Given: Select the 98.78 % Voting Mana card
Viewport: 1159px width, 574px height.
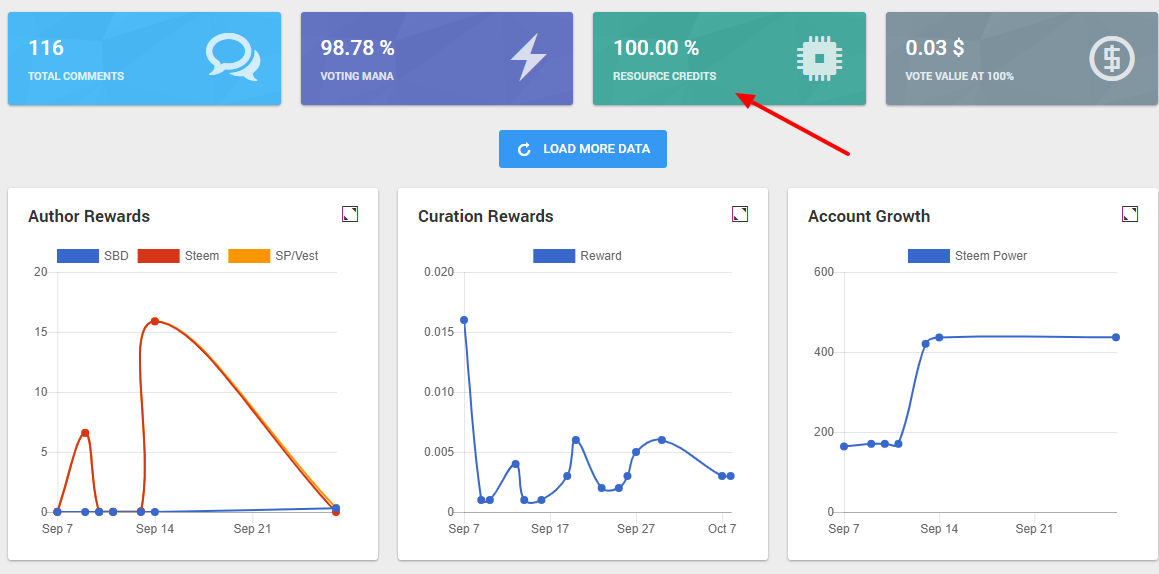Looking at the screenshot, I should coord(436,58).
